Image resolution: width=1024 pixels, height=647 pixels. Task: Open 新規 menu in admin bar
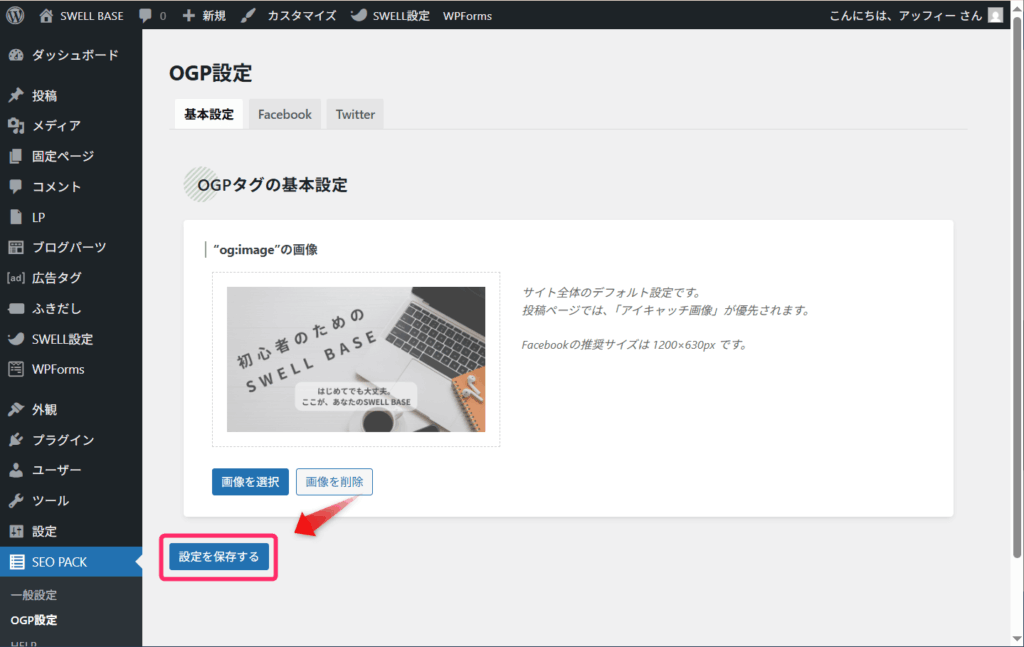coord(214,16)
